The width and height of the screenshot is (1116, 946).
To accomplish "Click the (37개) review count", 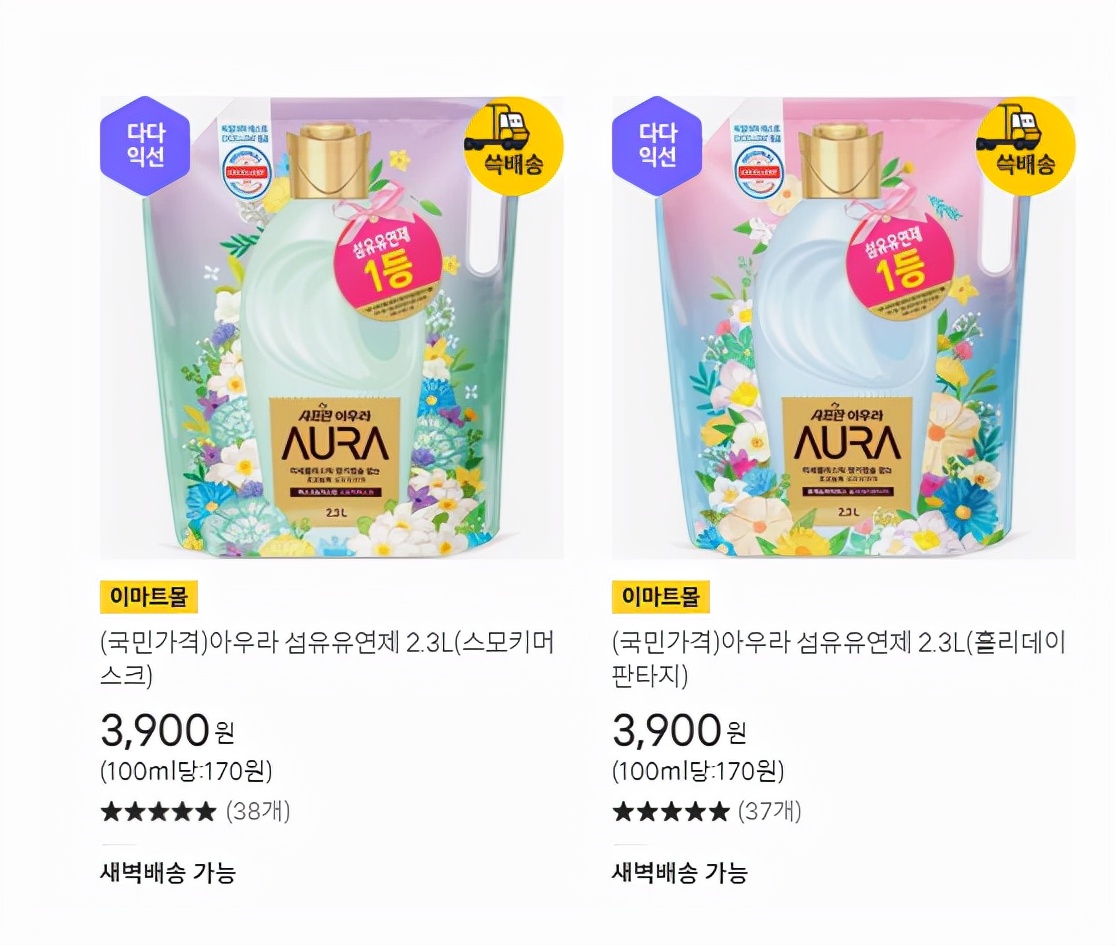I will (770, 811).
